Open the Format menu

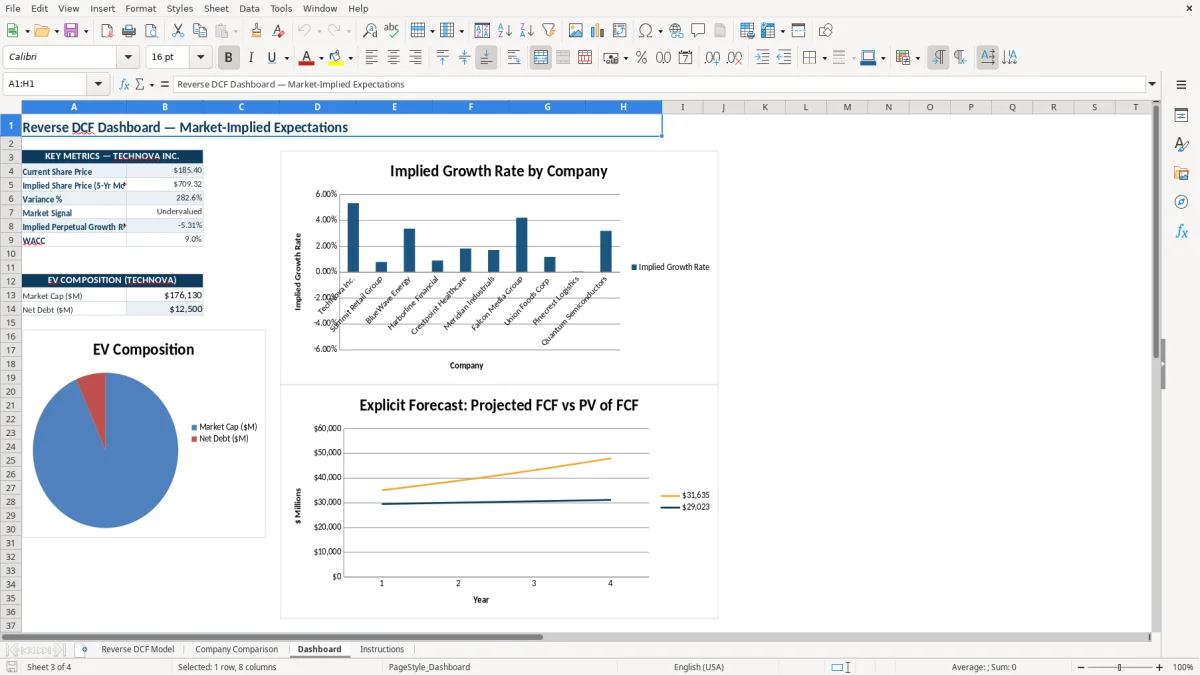coord(141,8)
